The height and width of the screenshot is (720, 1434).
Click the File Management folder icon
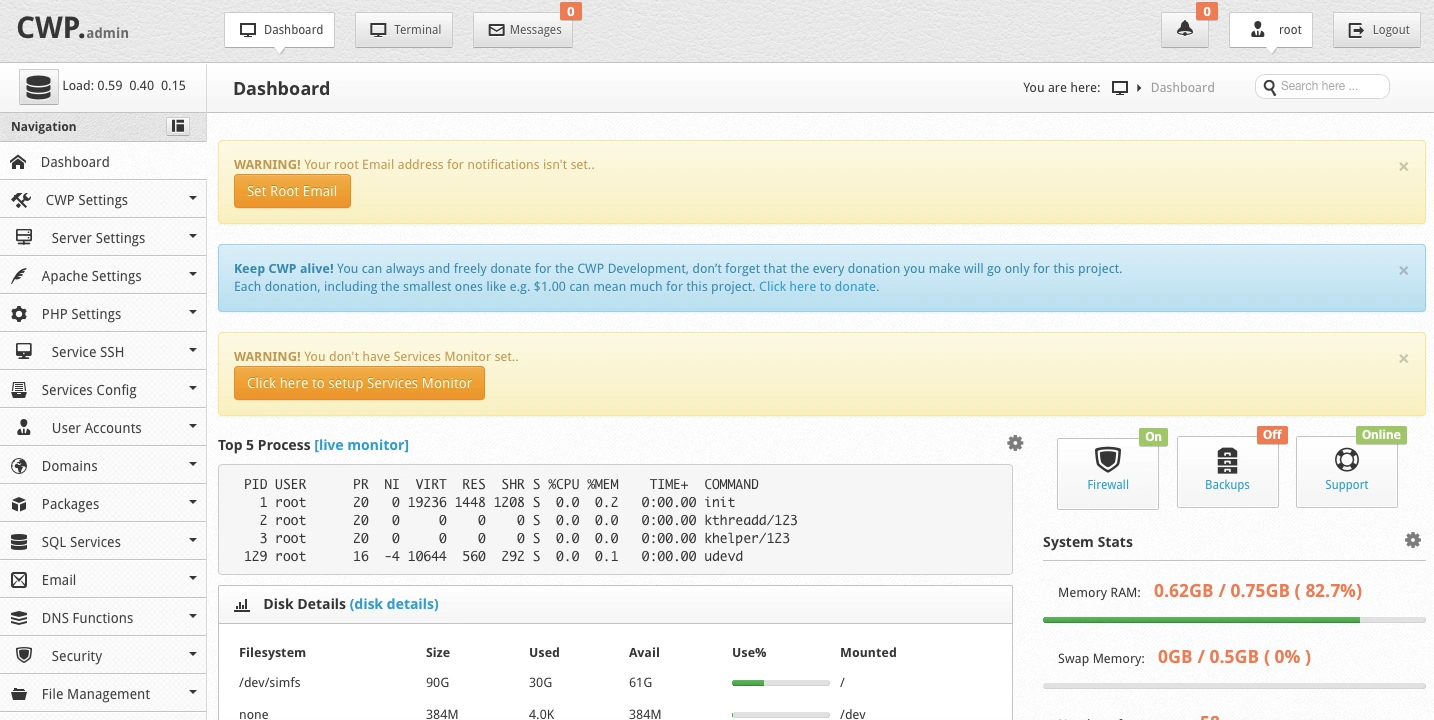point(19,694)
